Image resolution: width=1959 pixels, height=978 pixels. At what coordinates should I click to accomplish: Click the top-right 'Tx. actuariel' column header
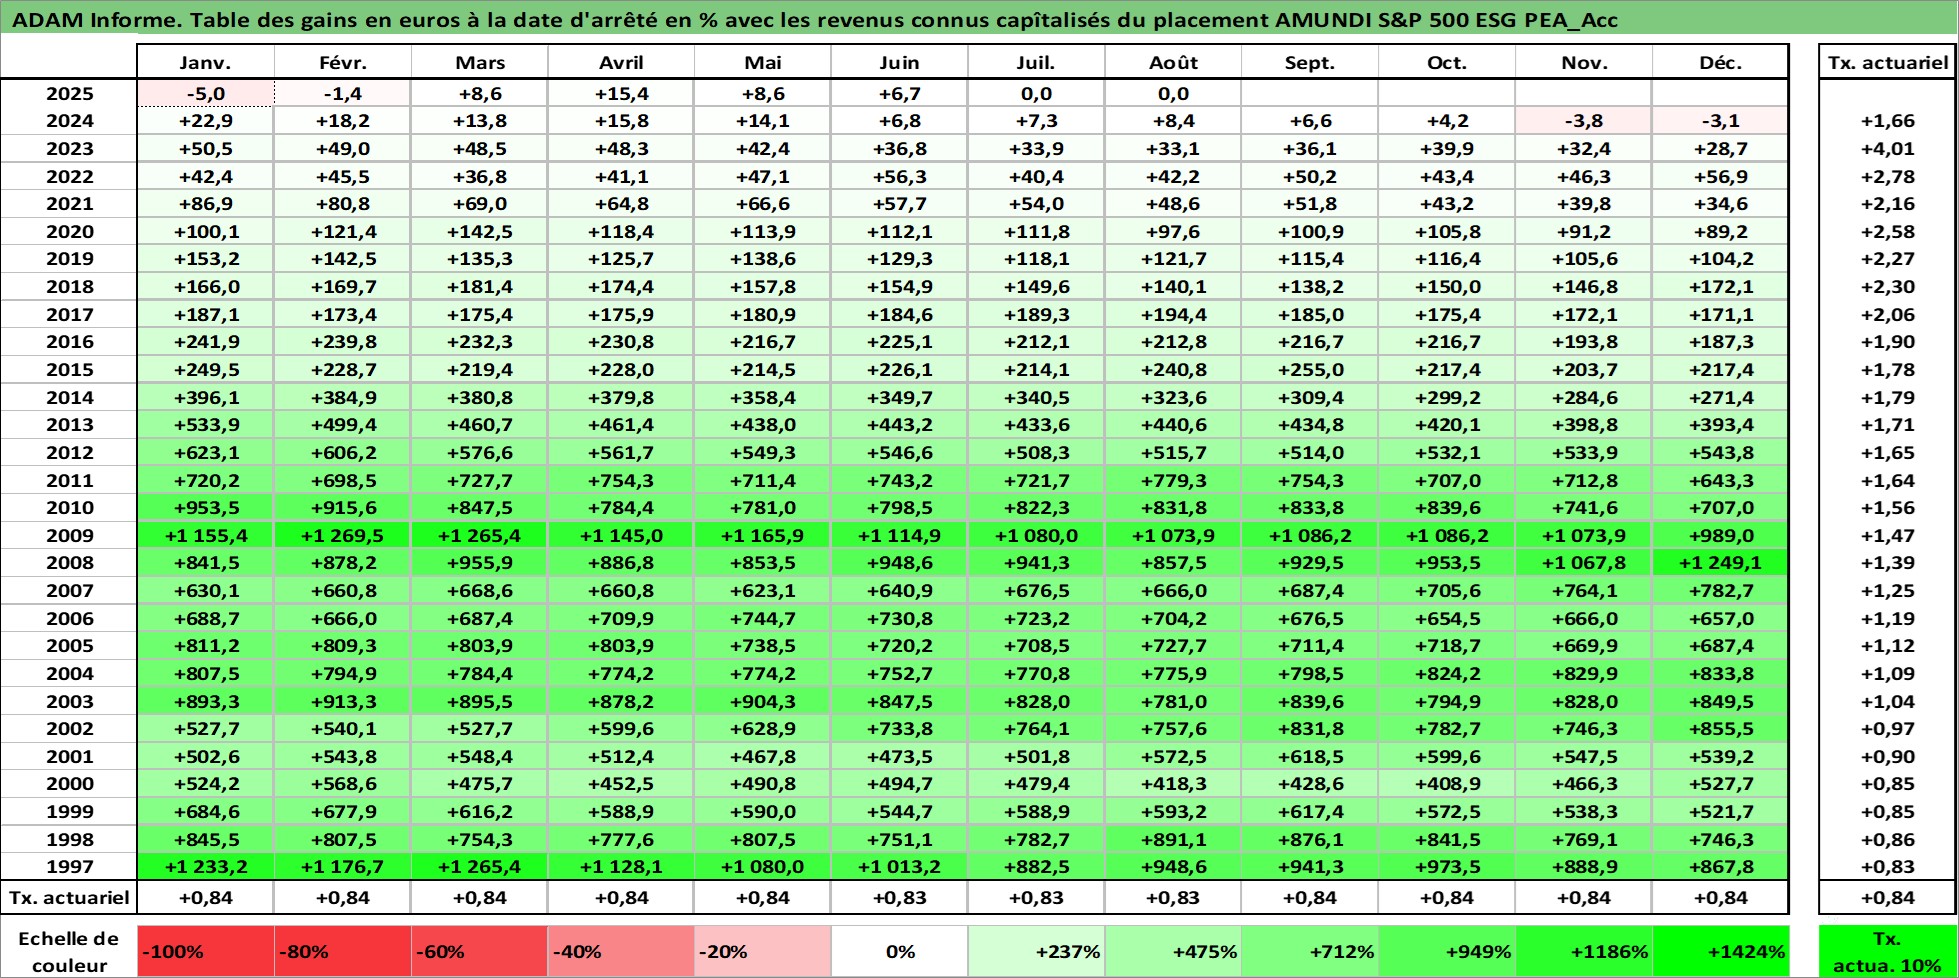pos(1887,62)
